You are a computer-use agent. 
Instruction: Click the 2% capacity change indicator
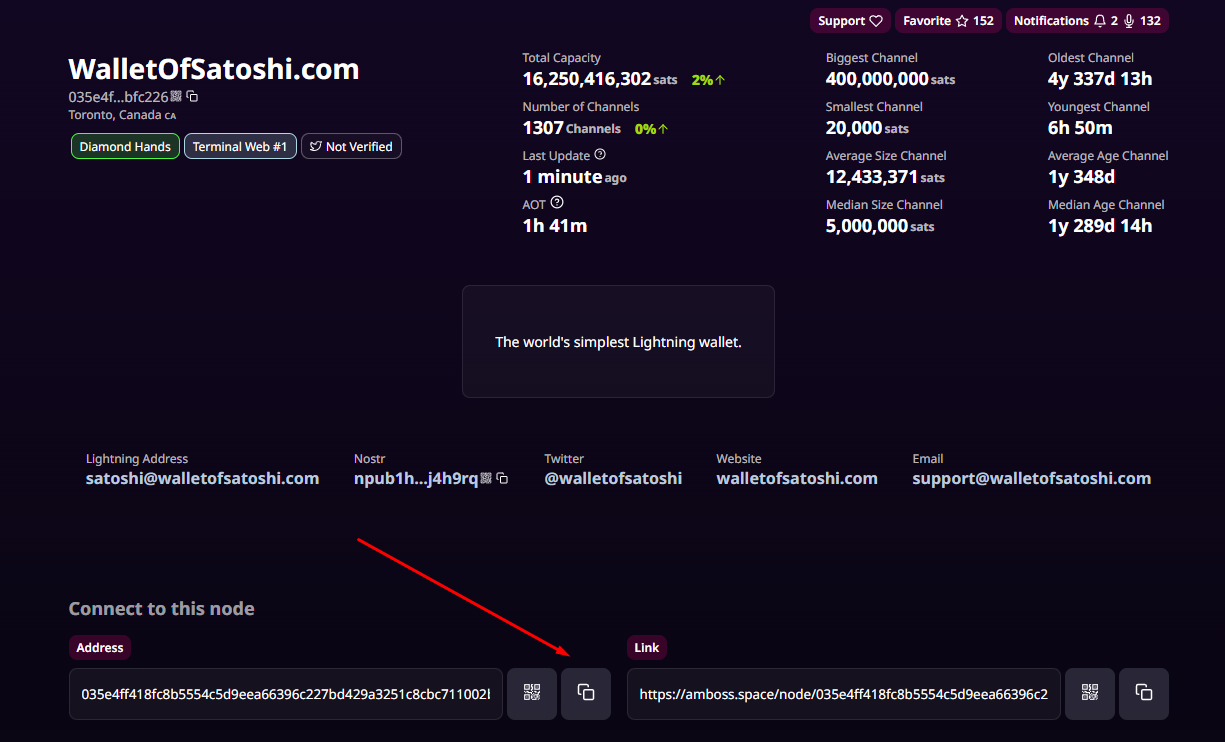point(708,80)
